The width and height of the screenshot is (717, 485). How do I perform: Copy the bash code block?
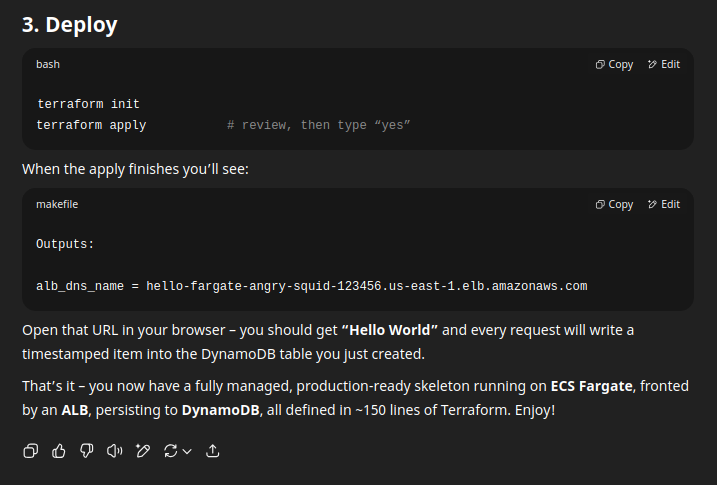pos(614,64)
